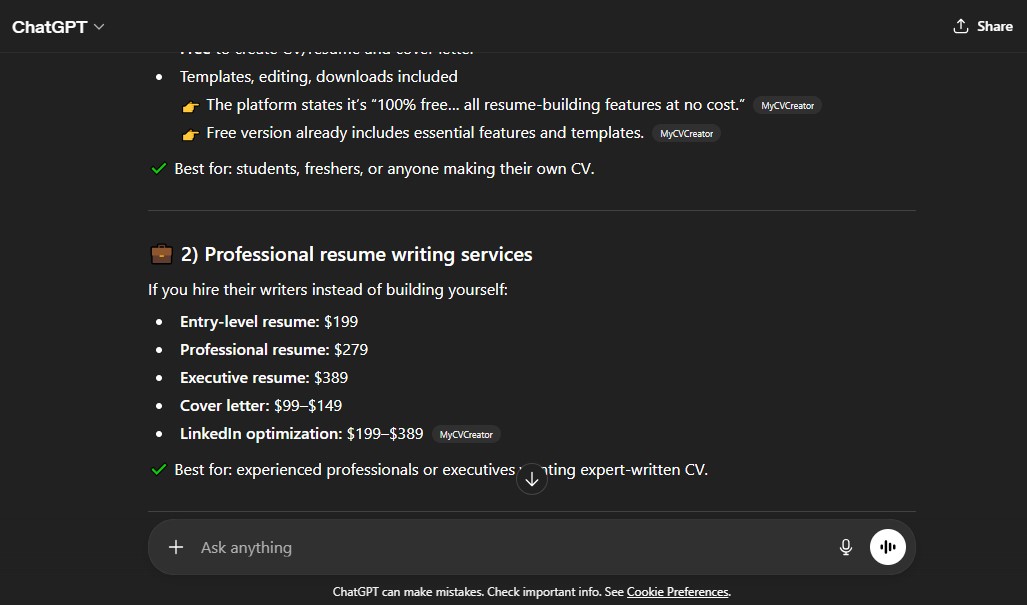Attach a file using the plus icon

click(x=176, y=547)
